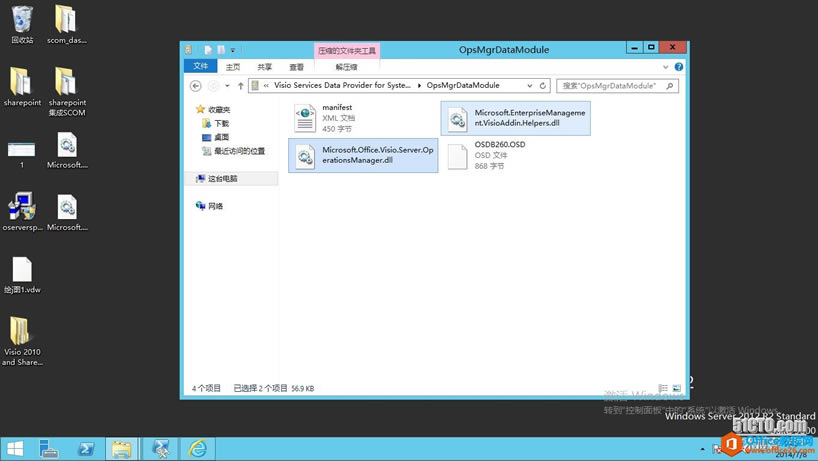Image resolution: width=818 pixels, height=461 pixels.
Task: Switch to large icons view in status bar
Action: pos(677,388)
